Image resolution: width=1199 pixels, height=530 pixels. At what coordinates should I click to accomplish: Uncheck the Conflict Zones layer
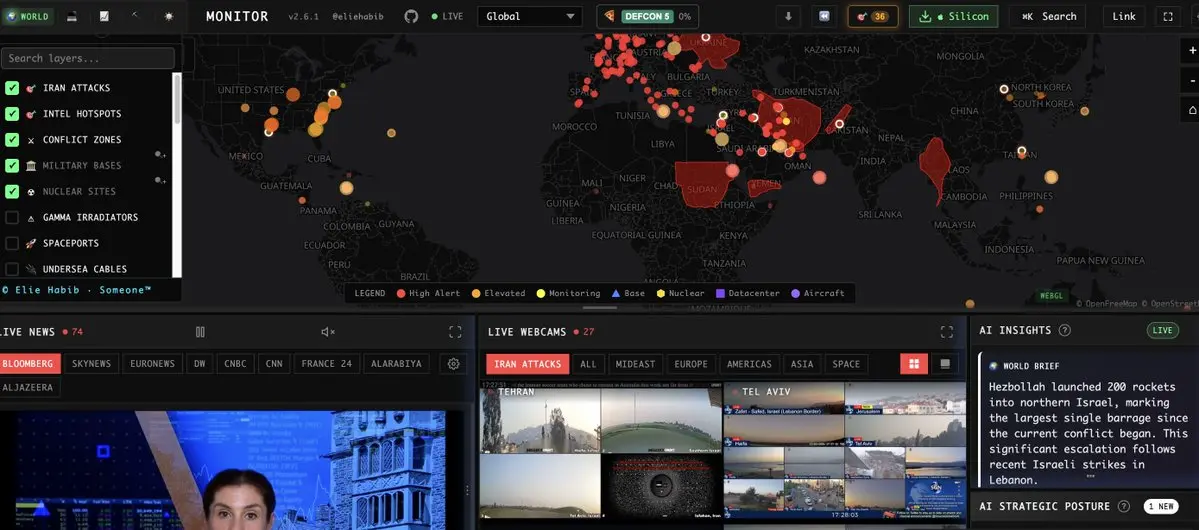pyautogui.click(x=12, y=140)
